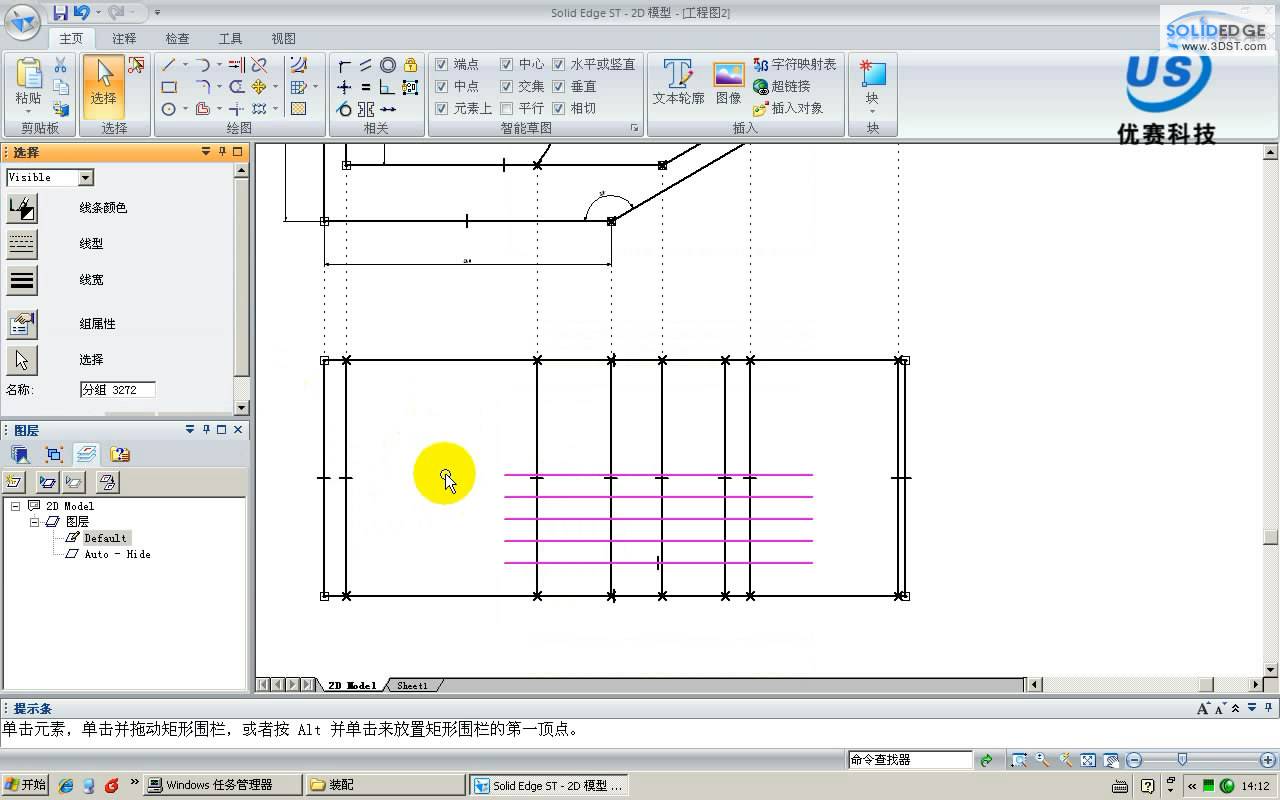Image resolution: width=1280 pixels, height=800 pixels.
Task: Open the IntelliSketch (智能草图) dialog launcher
Action: click(x=634, y=128)
